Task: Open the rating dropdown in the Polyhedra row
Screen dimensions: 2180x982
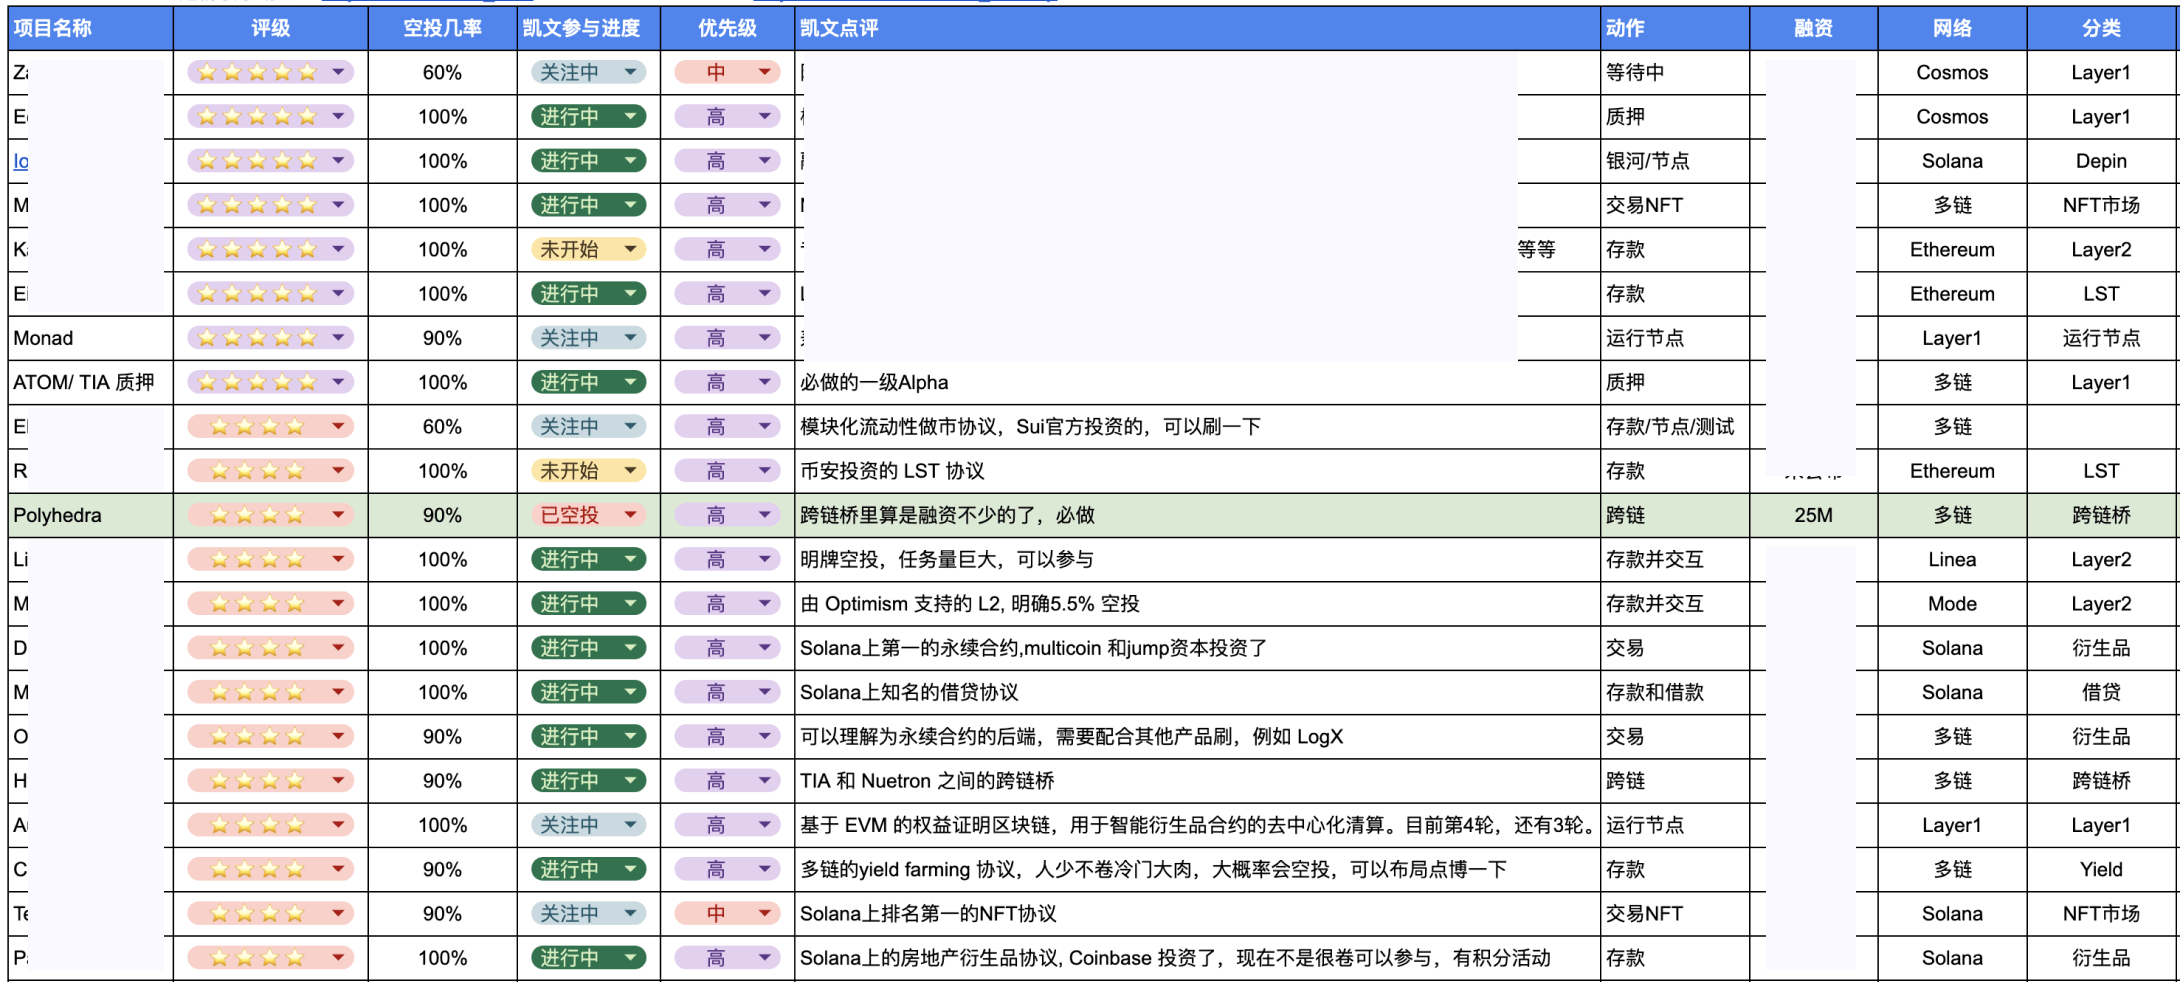Action: (271, 515)
